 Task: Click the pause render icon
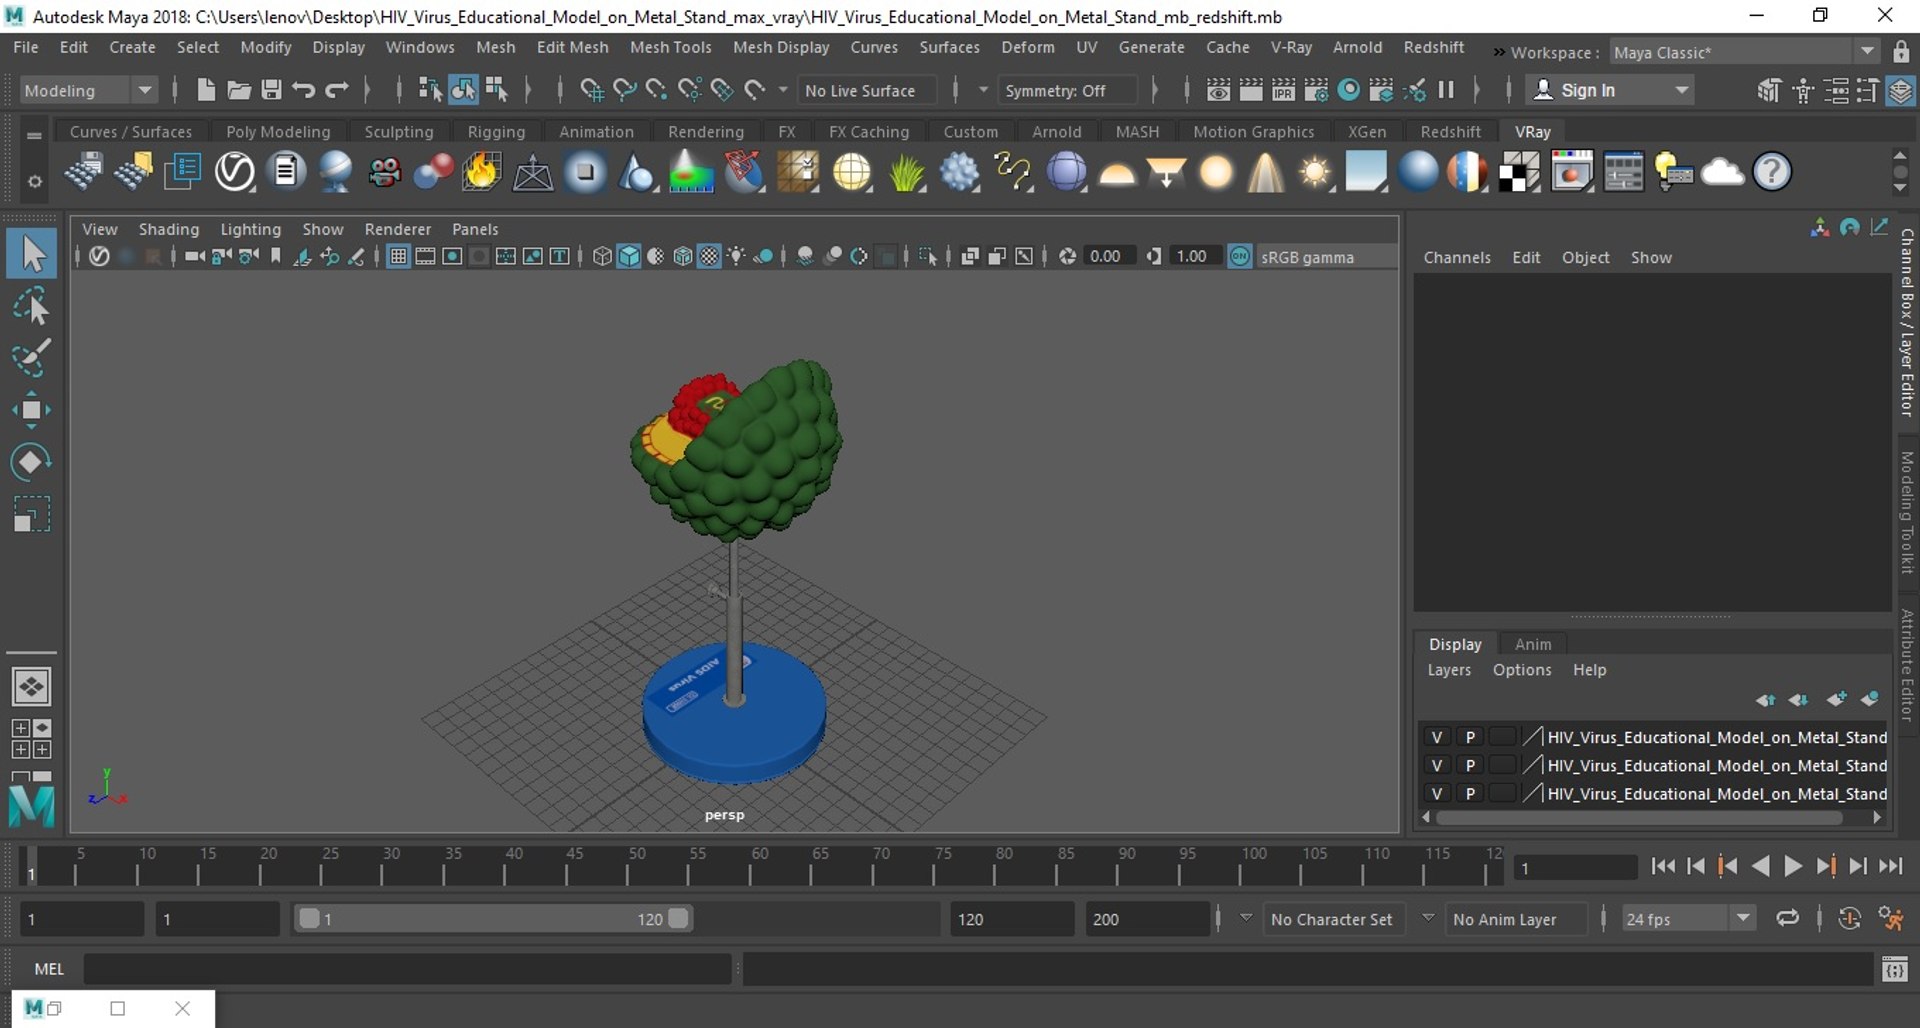1446,90
